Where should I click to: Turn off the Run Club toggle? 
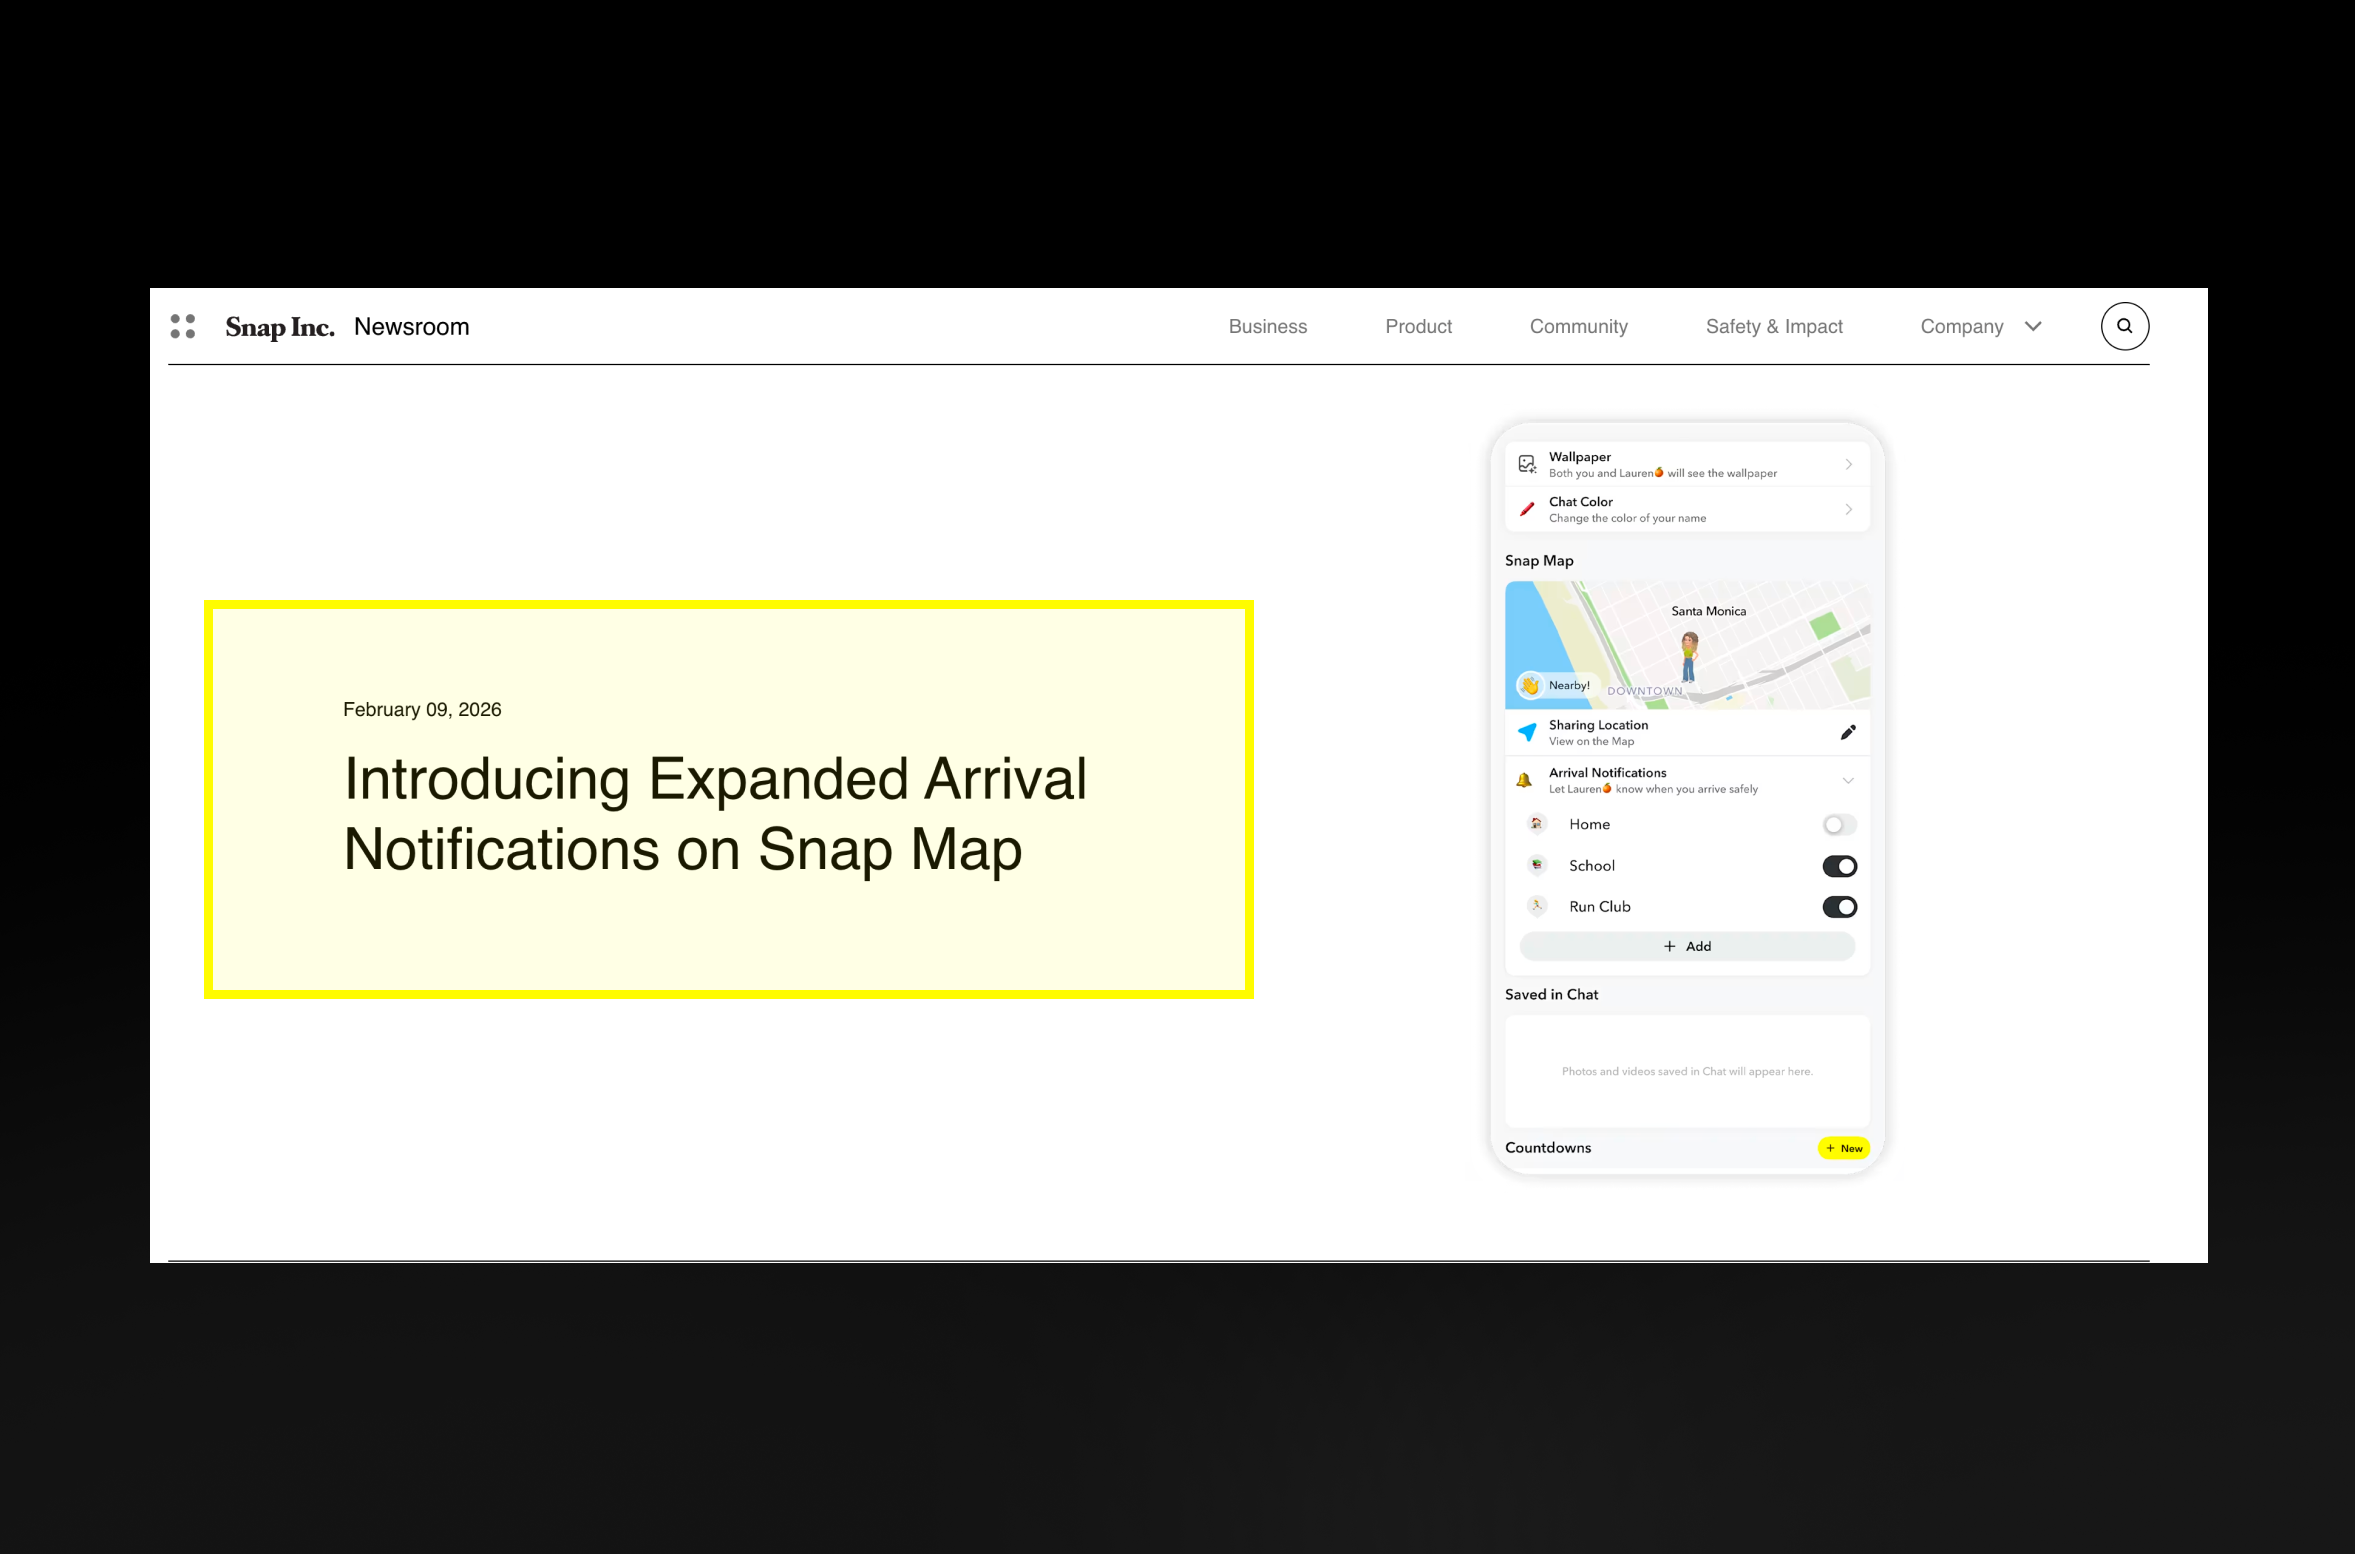click(1839, 907)
